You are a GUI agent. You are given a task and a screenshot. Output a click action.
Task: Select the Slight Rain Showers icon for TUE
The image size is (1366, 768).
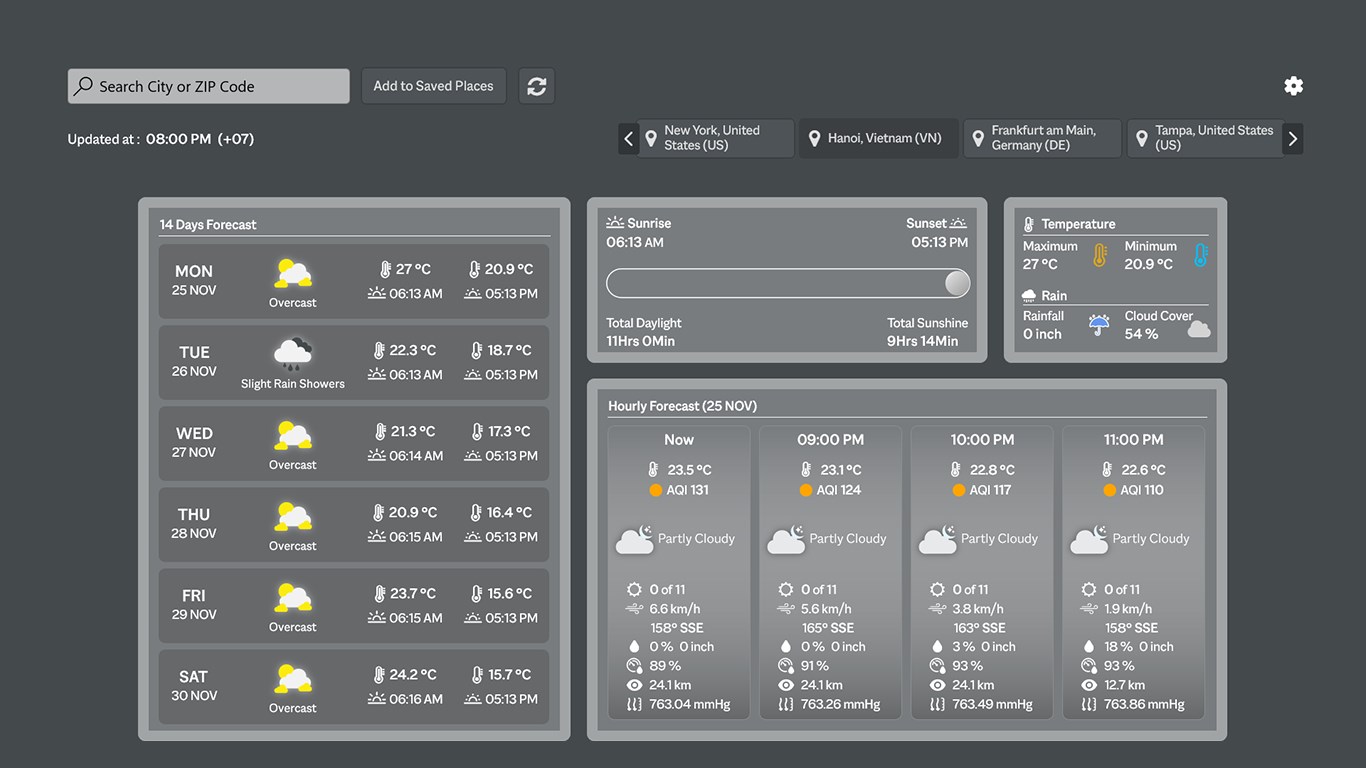tap(292, 352)
